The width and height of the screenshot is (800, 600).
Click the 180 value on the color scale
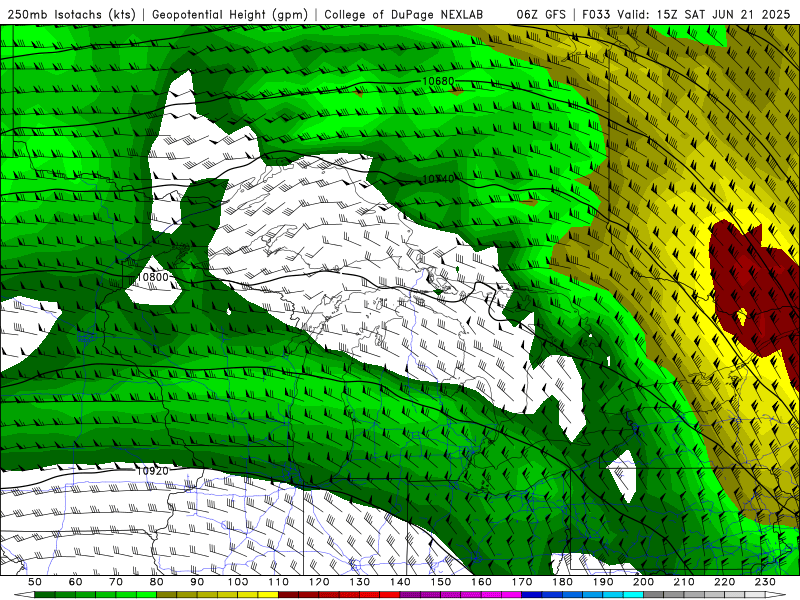pyautogui.click(x=562, y=582)
